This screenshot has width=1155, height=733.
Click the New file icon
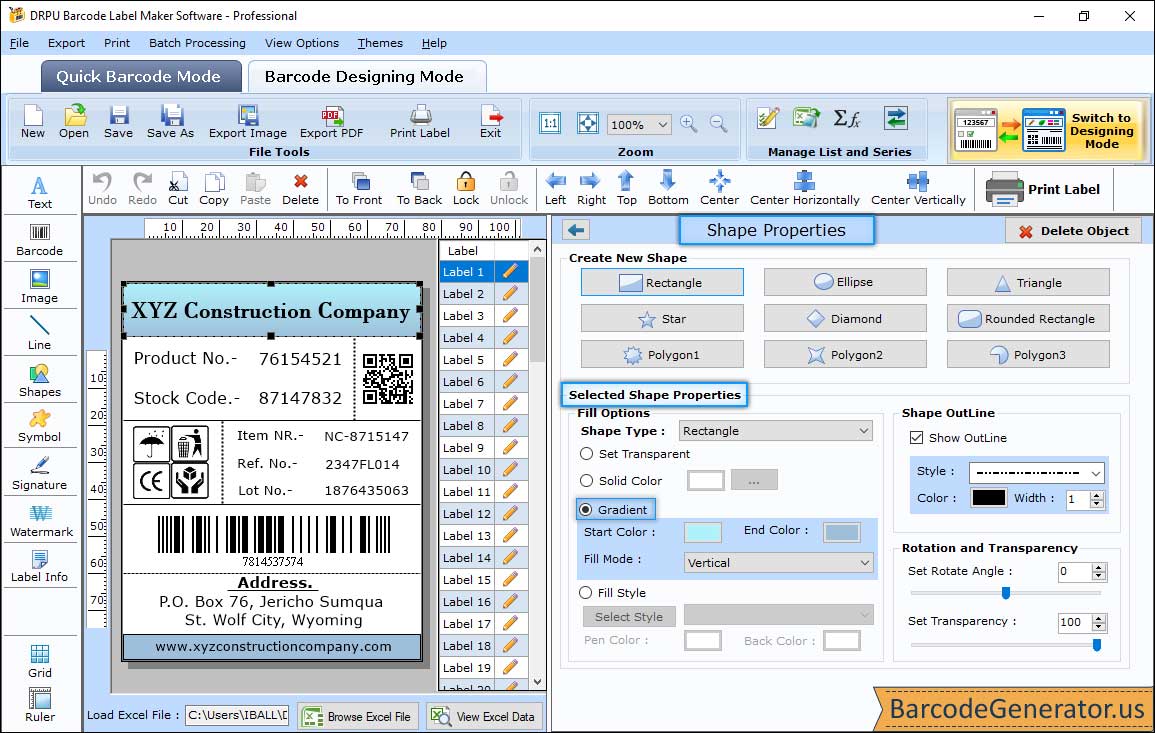33,122
